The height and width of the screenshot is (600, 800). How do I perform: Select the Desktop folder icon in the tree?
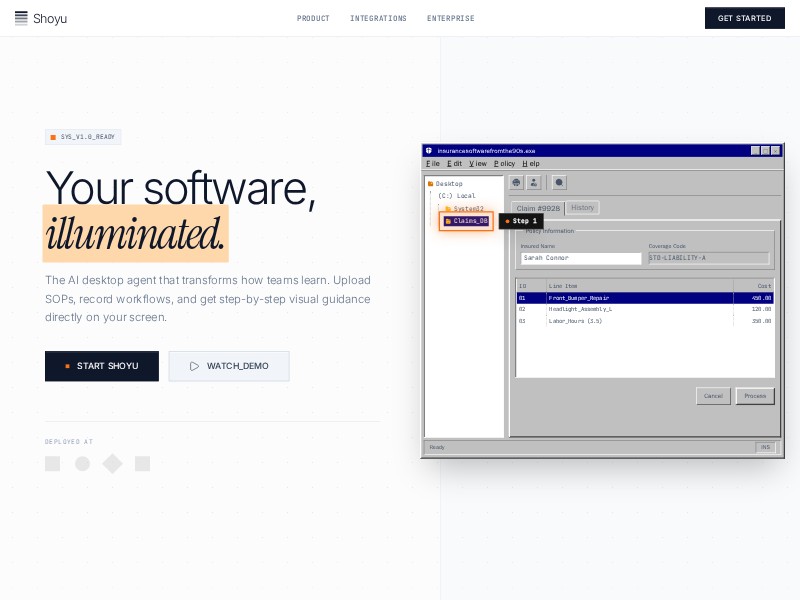pos(430,183)
